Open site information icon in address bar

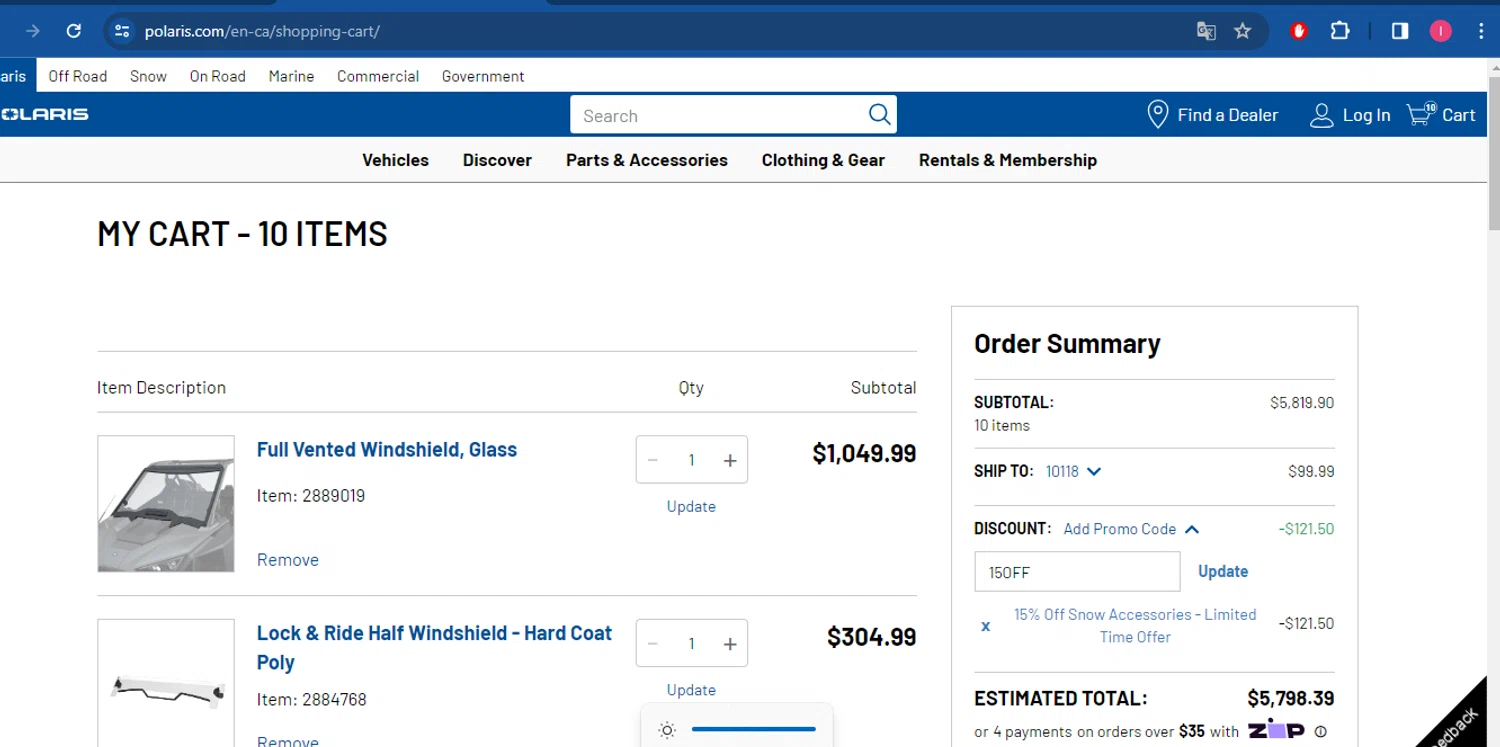tap(122, 31)
